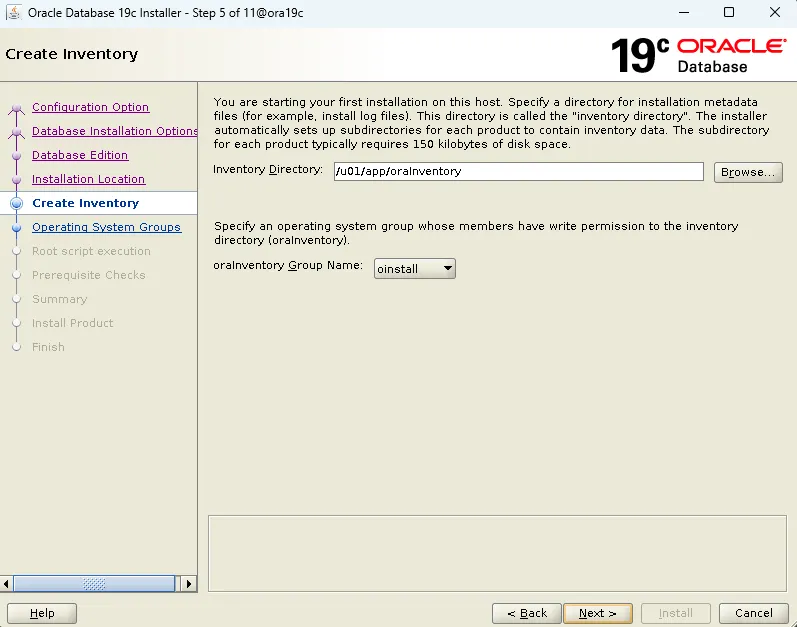Click the empty message pane at bottom
797x627 pixels.
(x=497, y=553)
